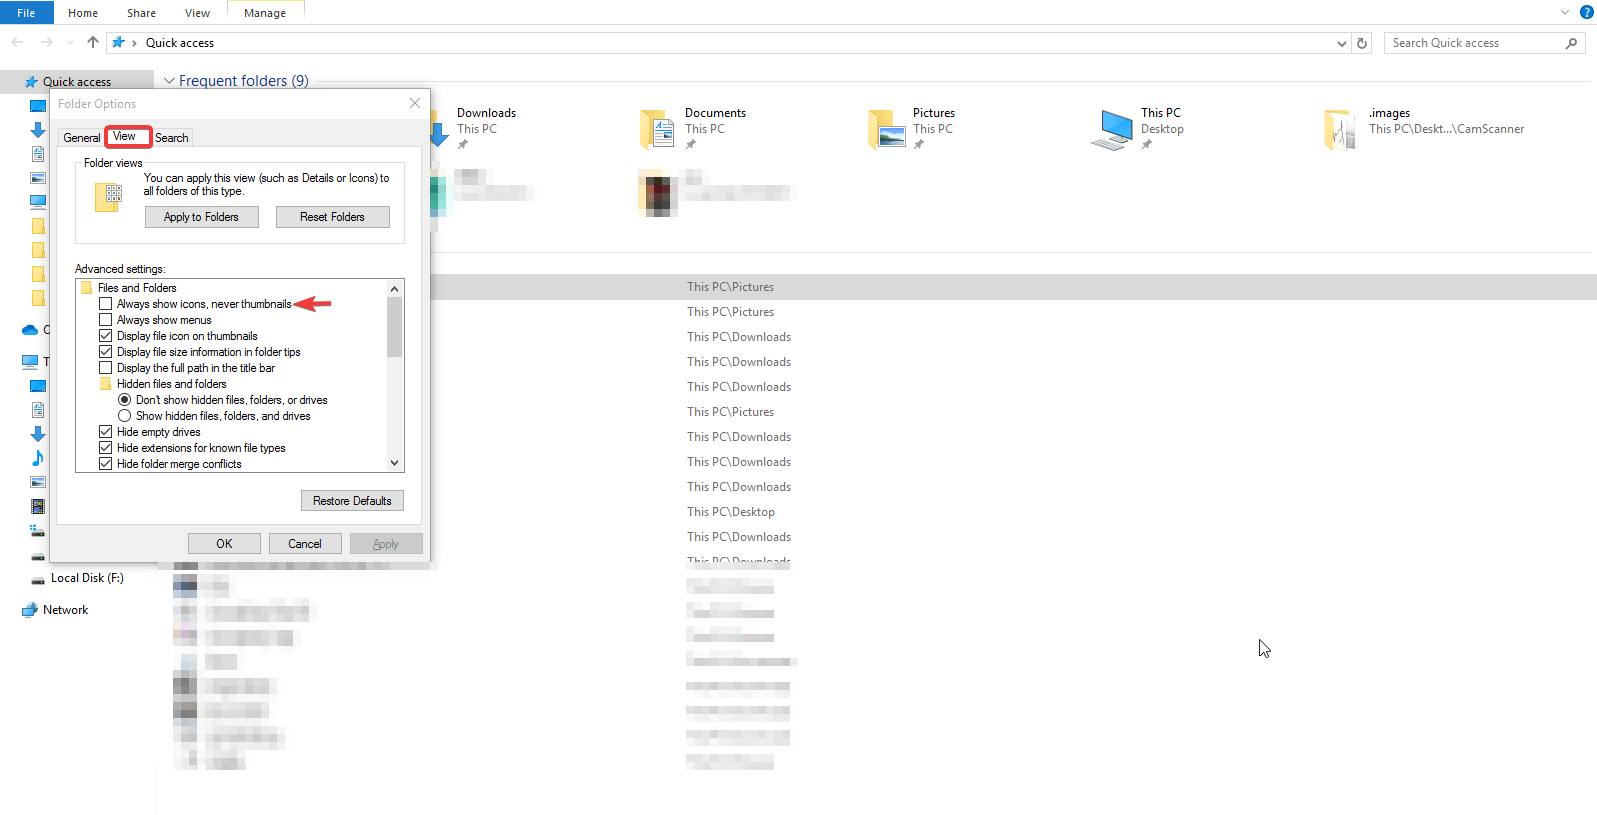Open the Pictures folder icon
1597x815 pixels.
[886, 130]
